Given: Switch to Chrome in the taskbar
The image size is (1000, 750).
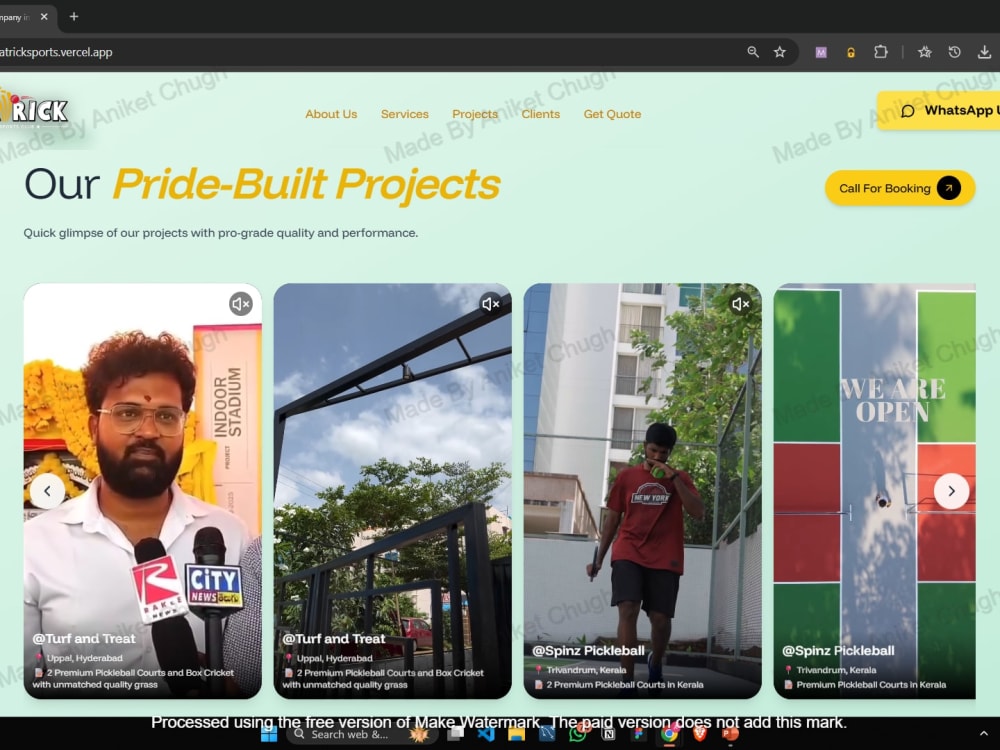Looking at the screenshot, I should 669,734.
